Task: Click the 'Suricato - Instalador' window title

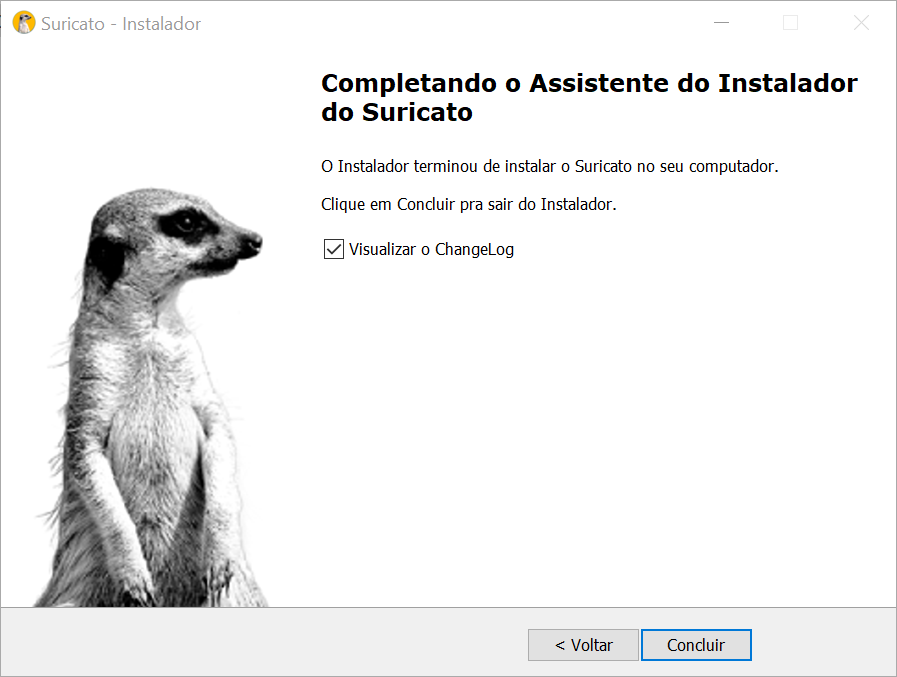Action: (x=121, y=24)
